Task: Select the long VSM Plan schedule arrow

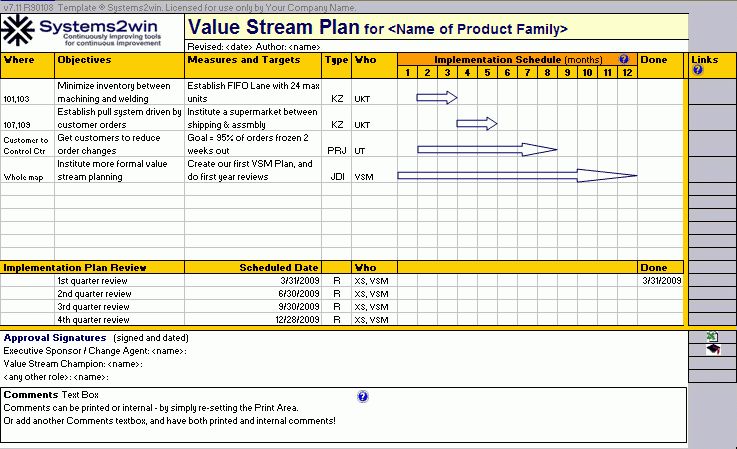Action: pos(517,175)
